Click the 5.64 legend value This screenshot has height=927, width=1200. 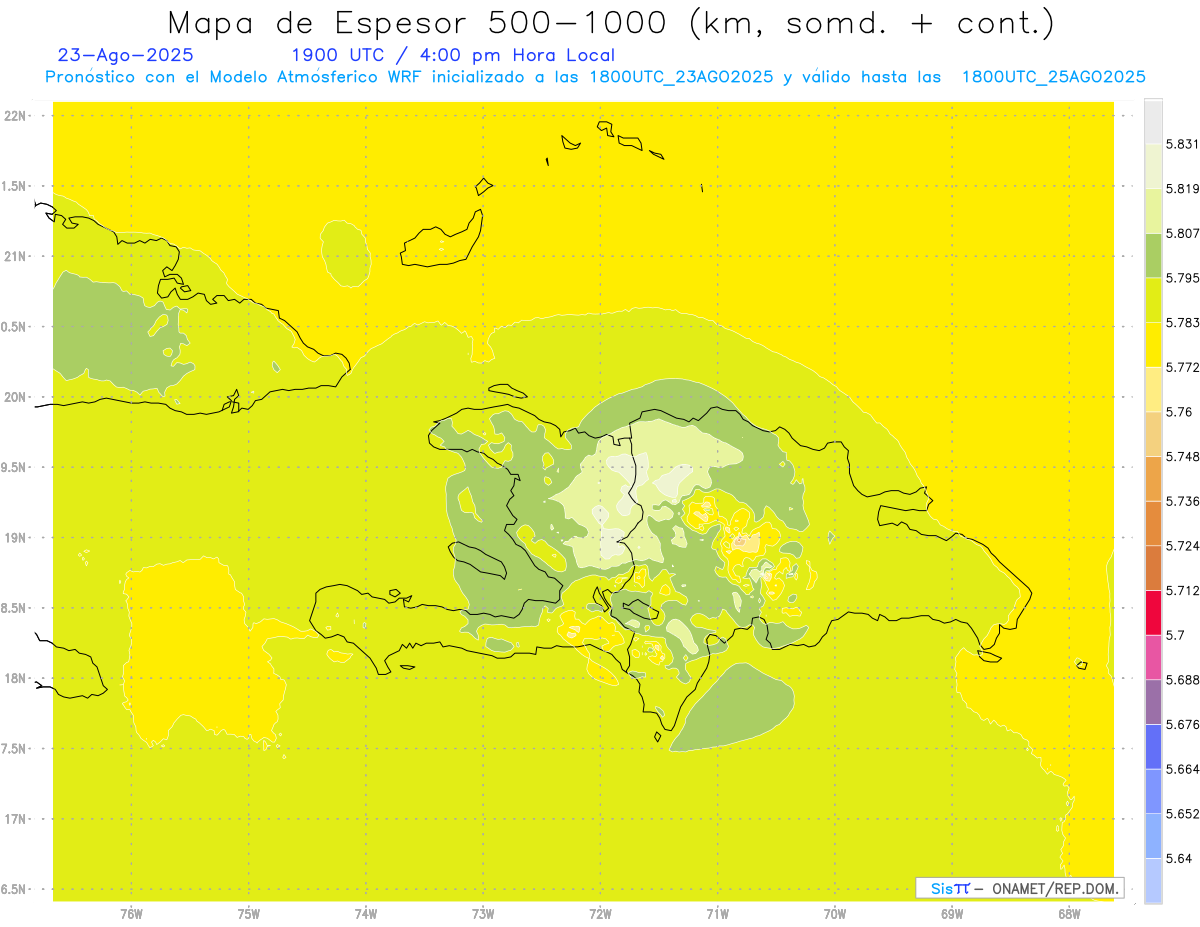coord(1179,859)
